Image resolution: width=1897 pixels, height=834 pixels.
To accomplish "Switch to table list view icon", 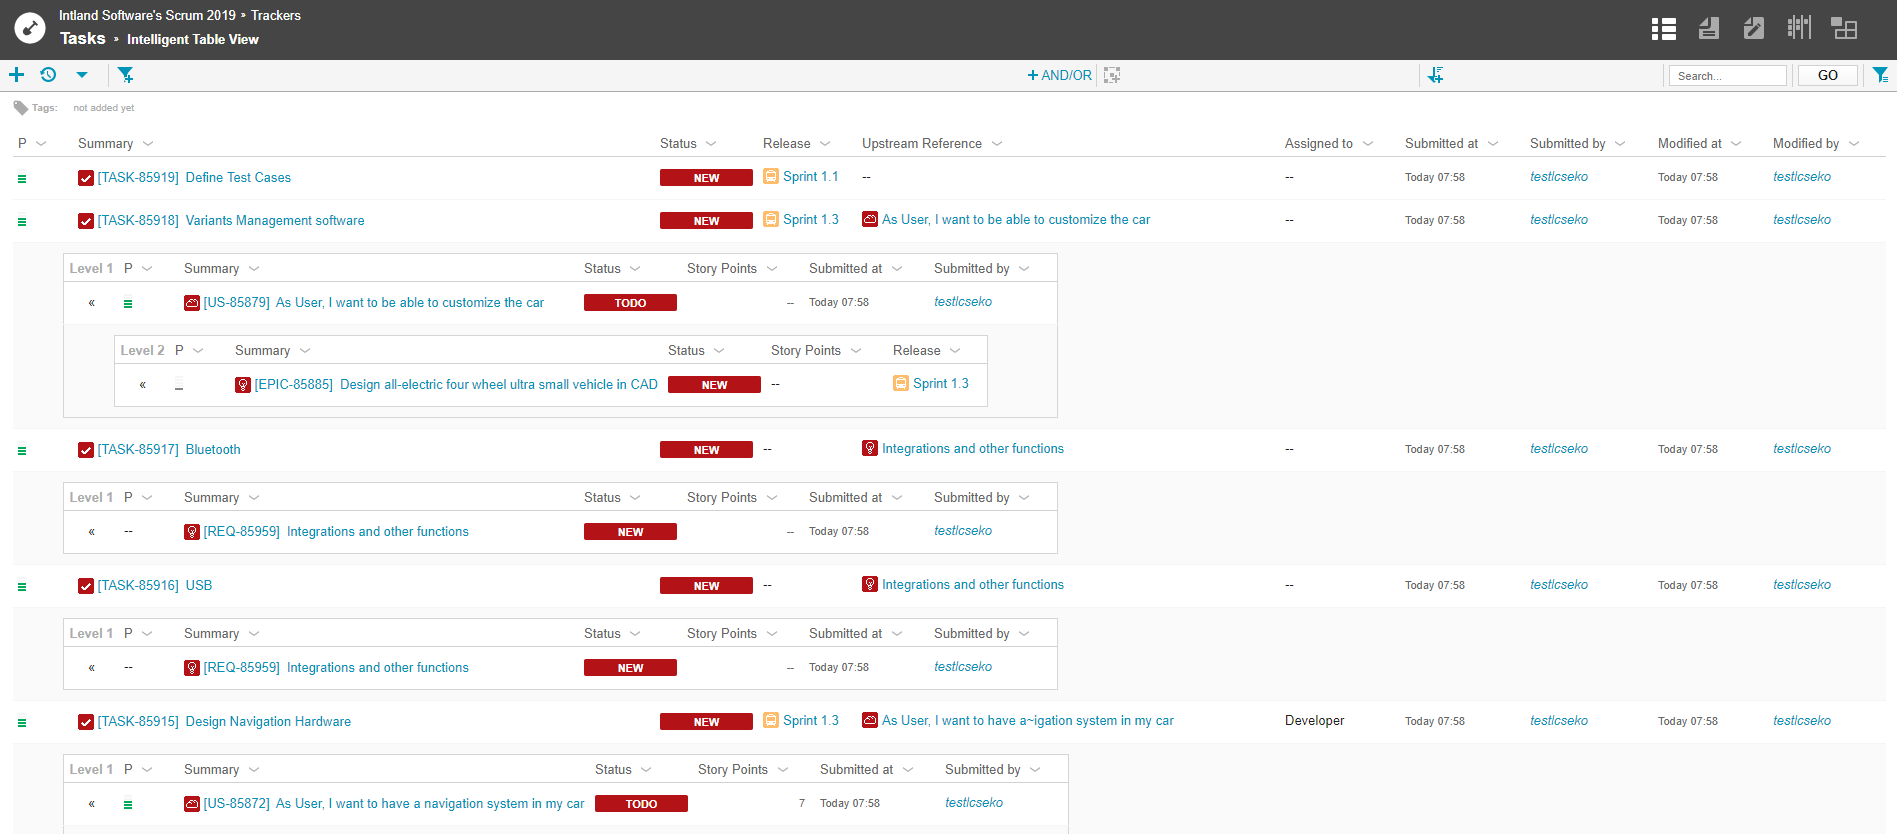I will tap(1663, 29).
